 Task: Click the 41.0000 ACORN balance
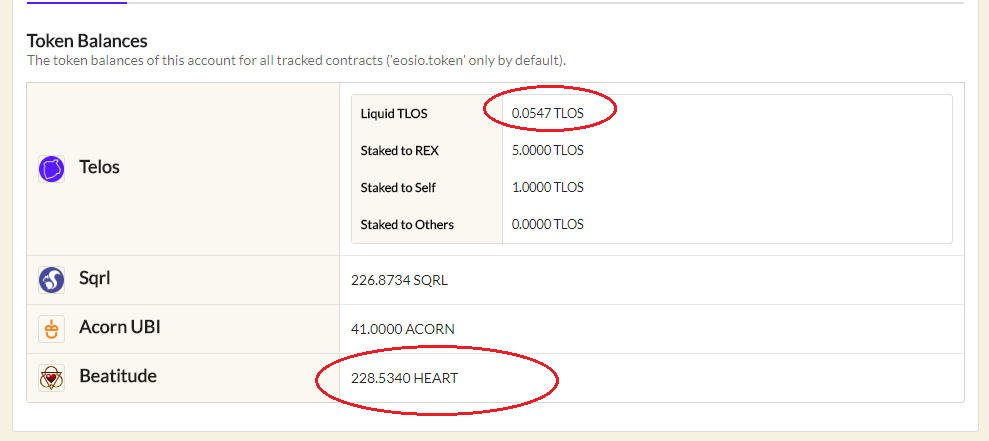click(402, 329)
